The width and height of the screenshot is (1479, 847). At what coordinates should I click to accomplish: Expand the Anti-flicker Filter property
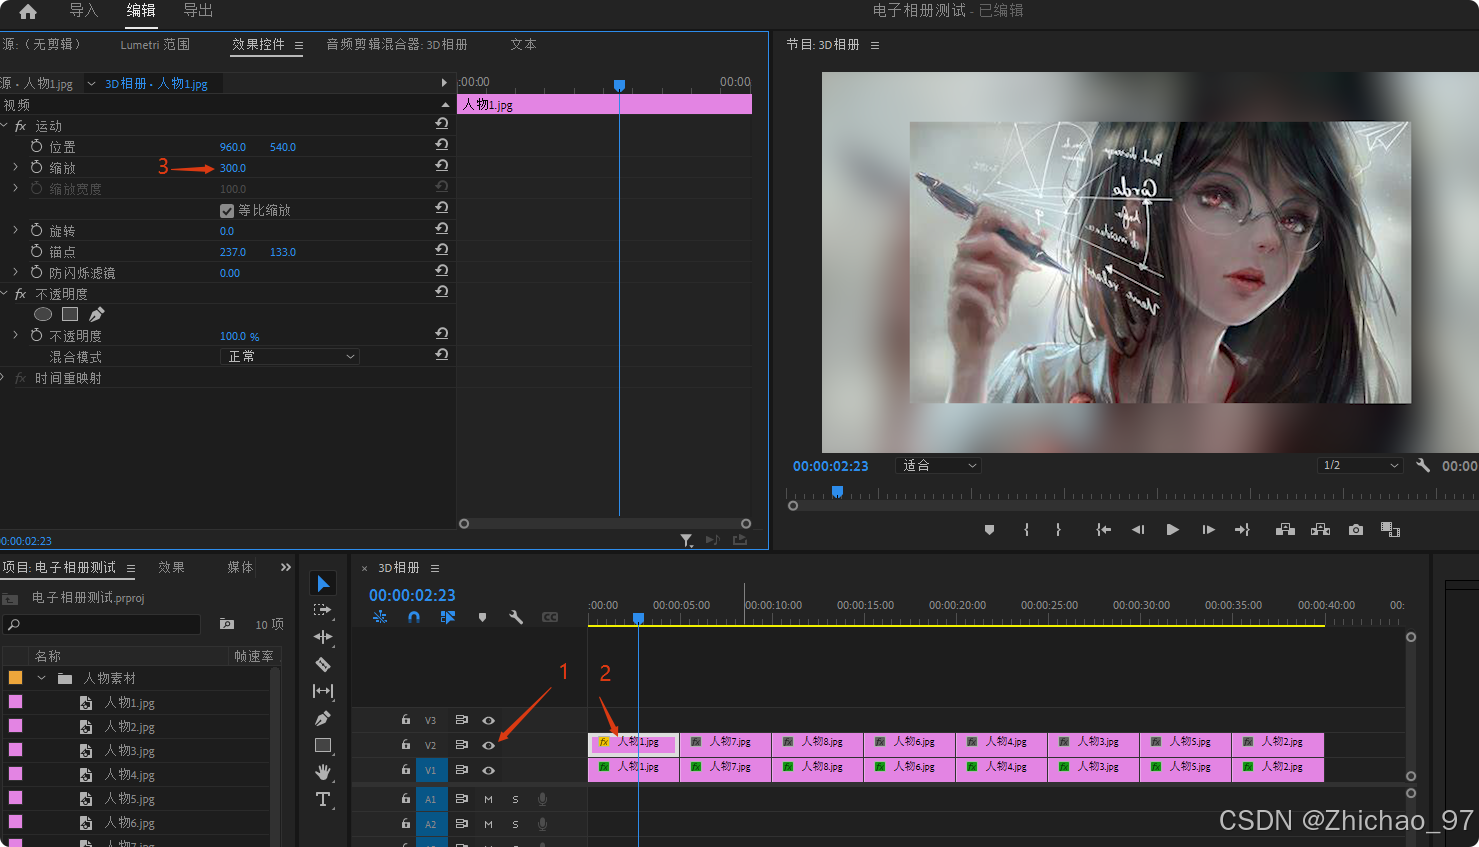15,272
